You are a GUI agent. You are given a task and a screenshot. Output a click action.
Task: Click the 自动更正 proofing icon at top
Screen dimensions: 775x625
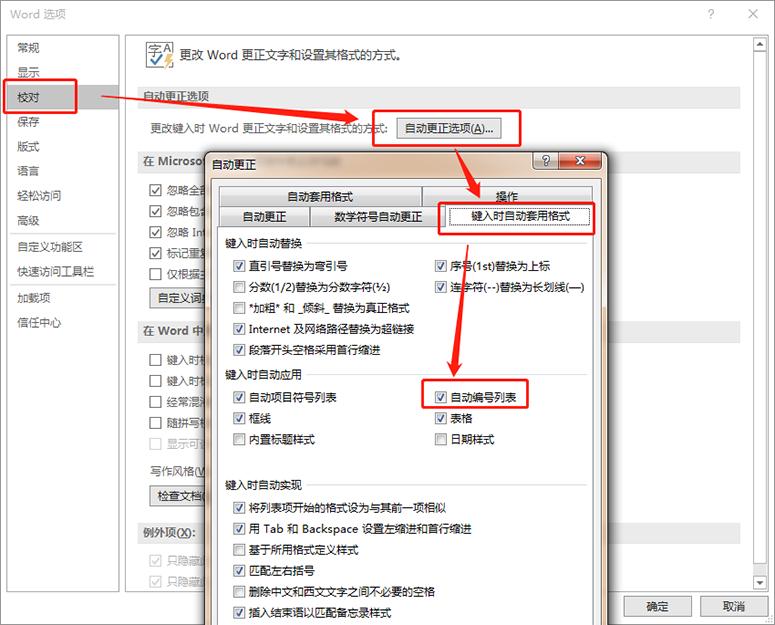point(159,54)
